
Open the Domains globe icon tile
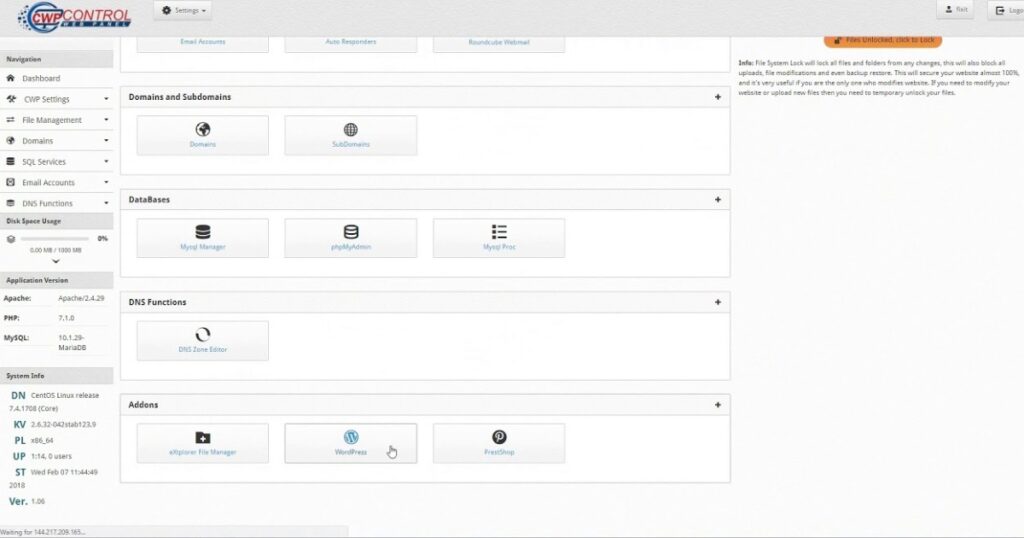(x=202, y=135)
